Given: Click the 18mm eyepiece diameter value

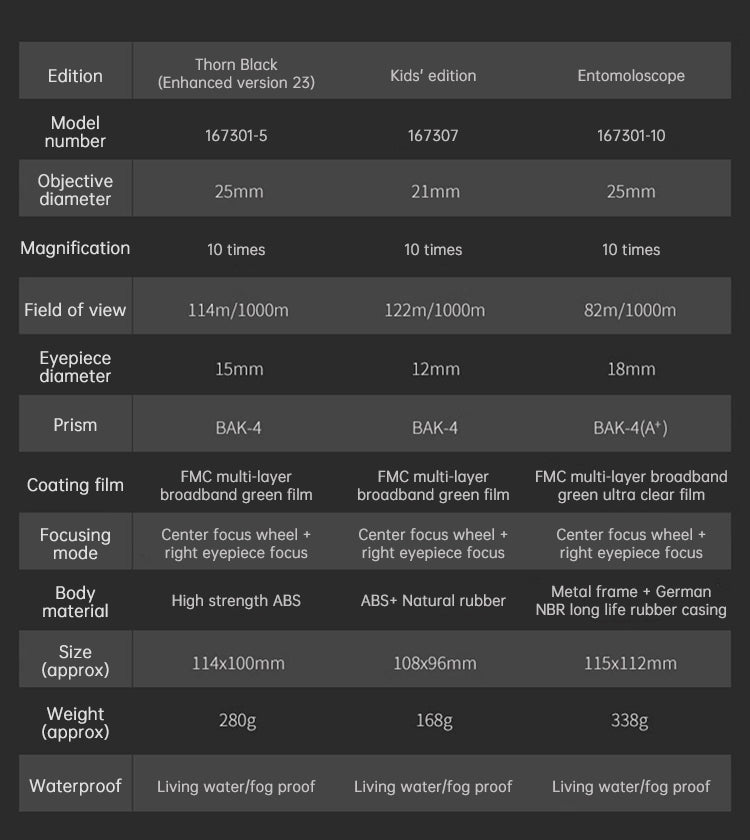Looking at the screenshot, I should [x=631, y=369].
